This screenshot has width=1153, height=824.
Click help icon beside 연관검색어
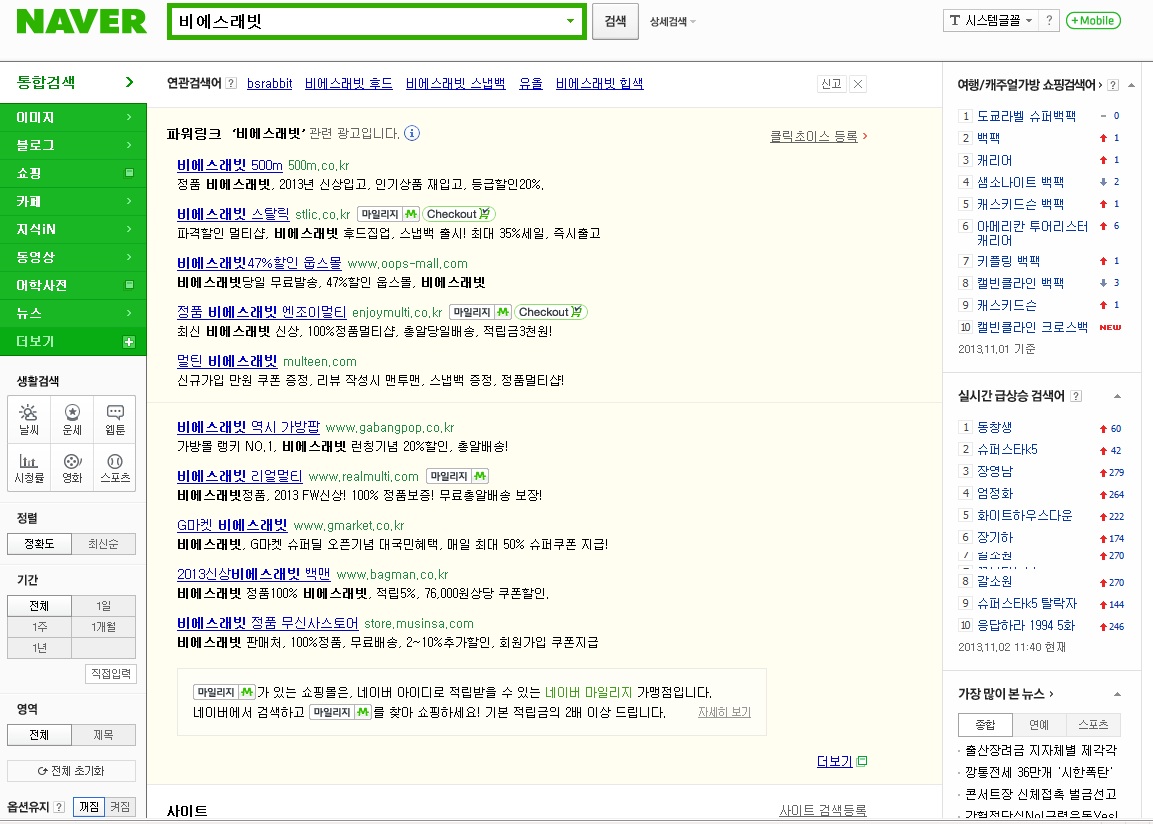point(231,83)
